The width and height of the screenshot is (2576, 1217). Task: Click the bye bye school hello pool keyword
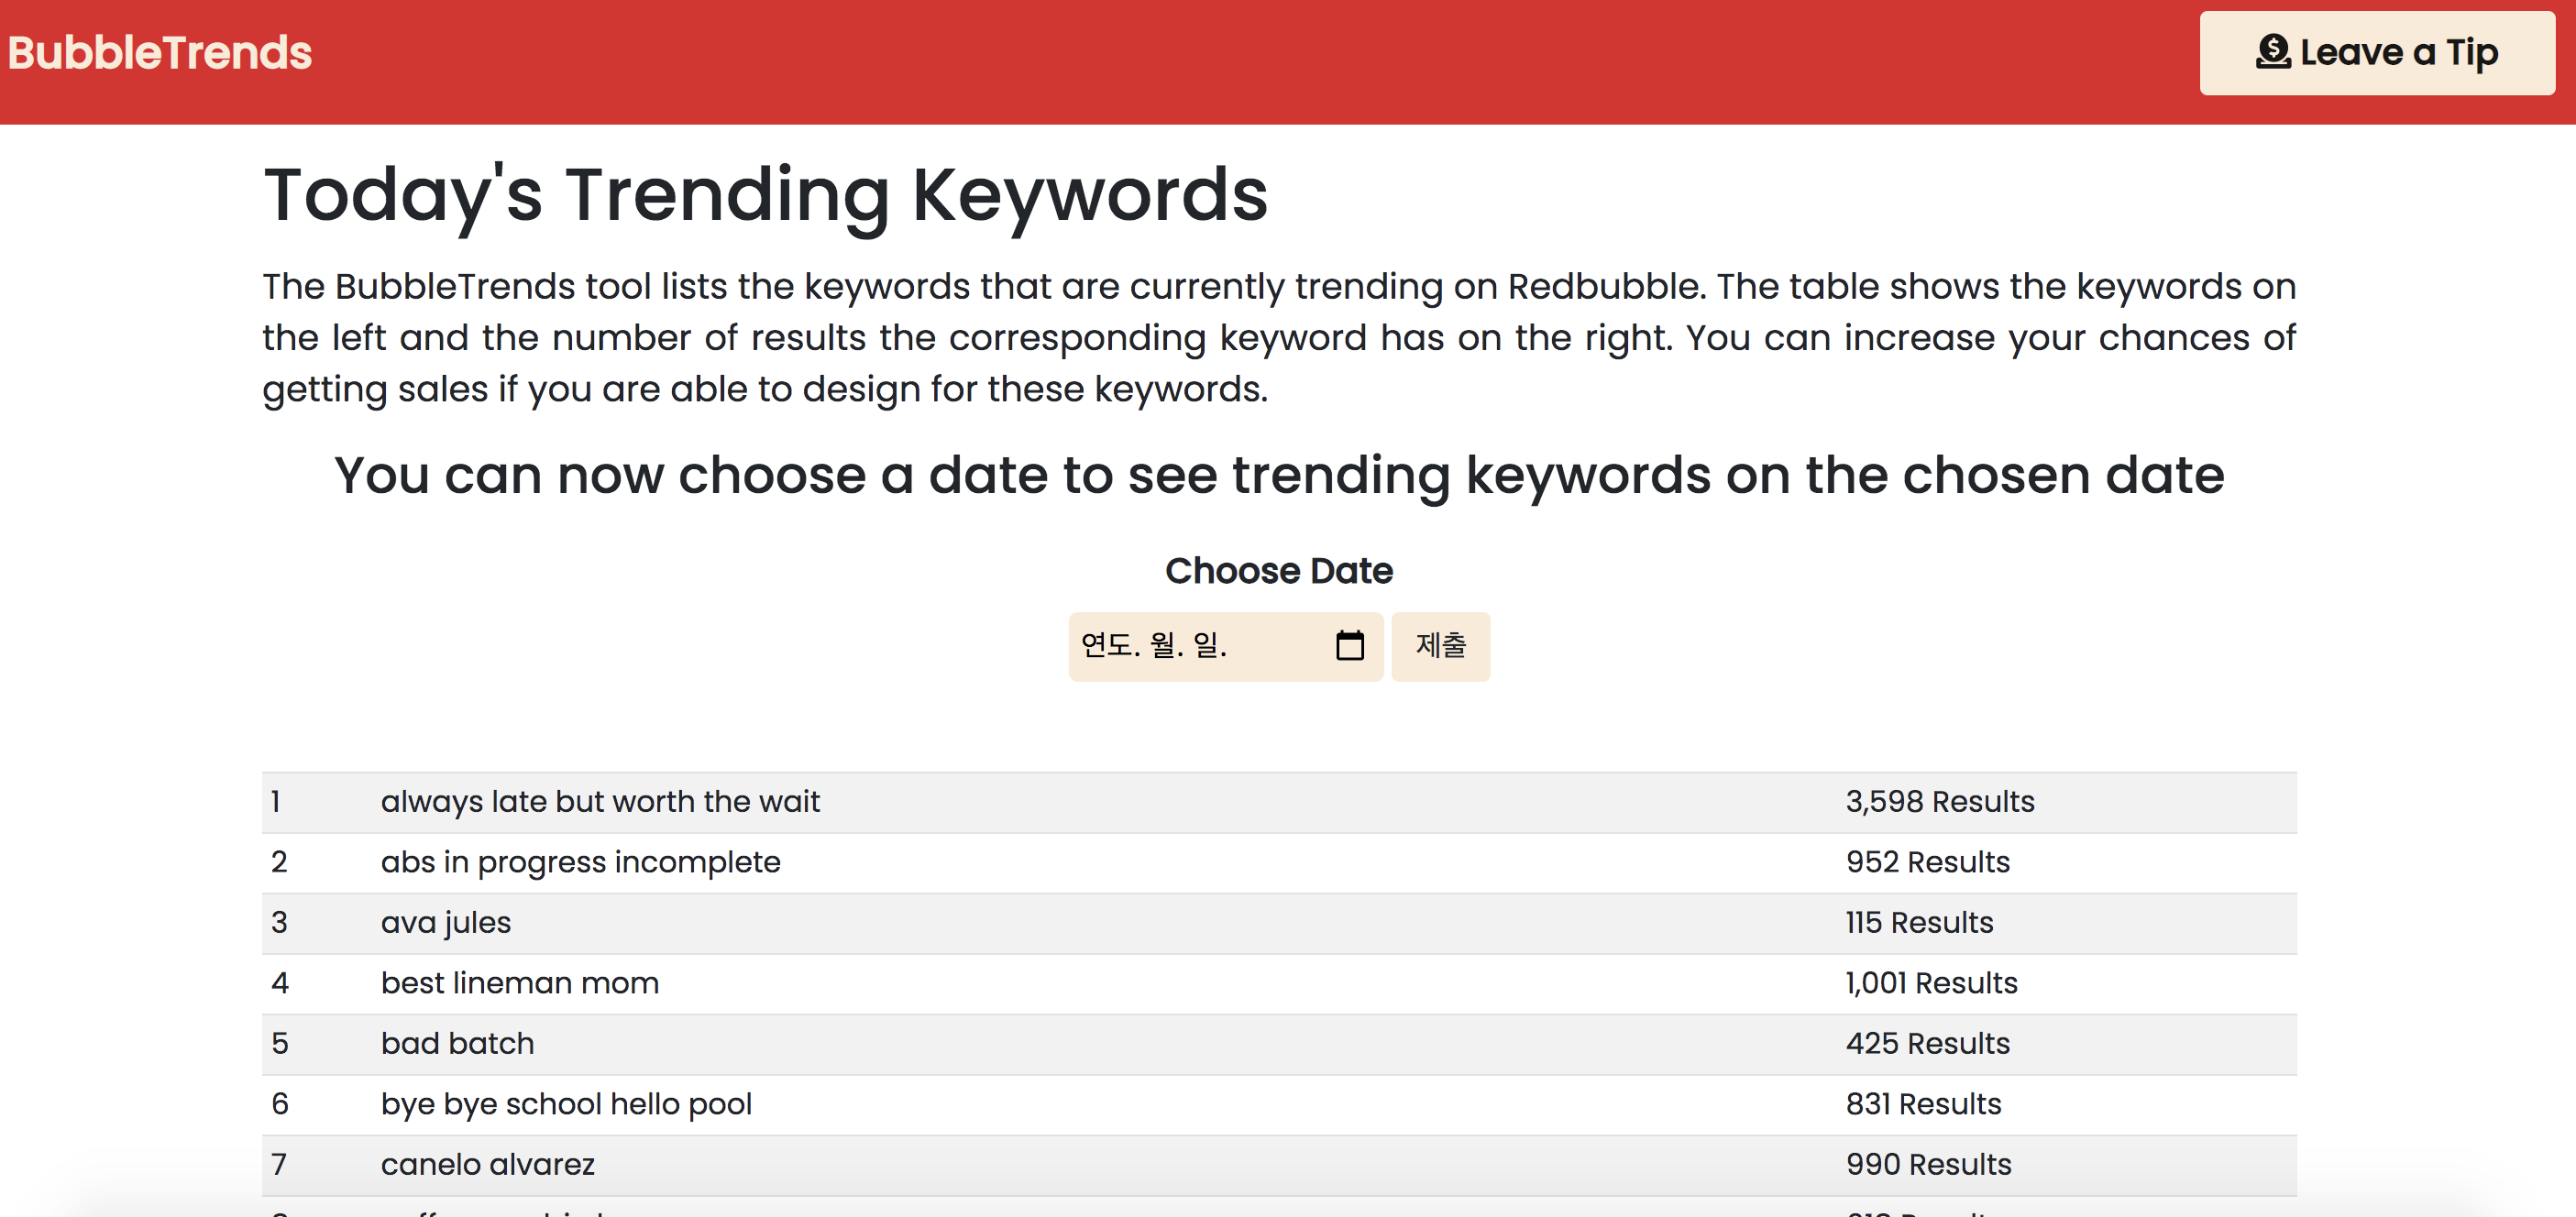pyautogui.click(x=566, y=1104)
